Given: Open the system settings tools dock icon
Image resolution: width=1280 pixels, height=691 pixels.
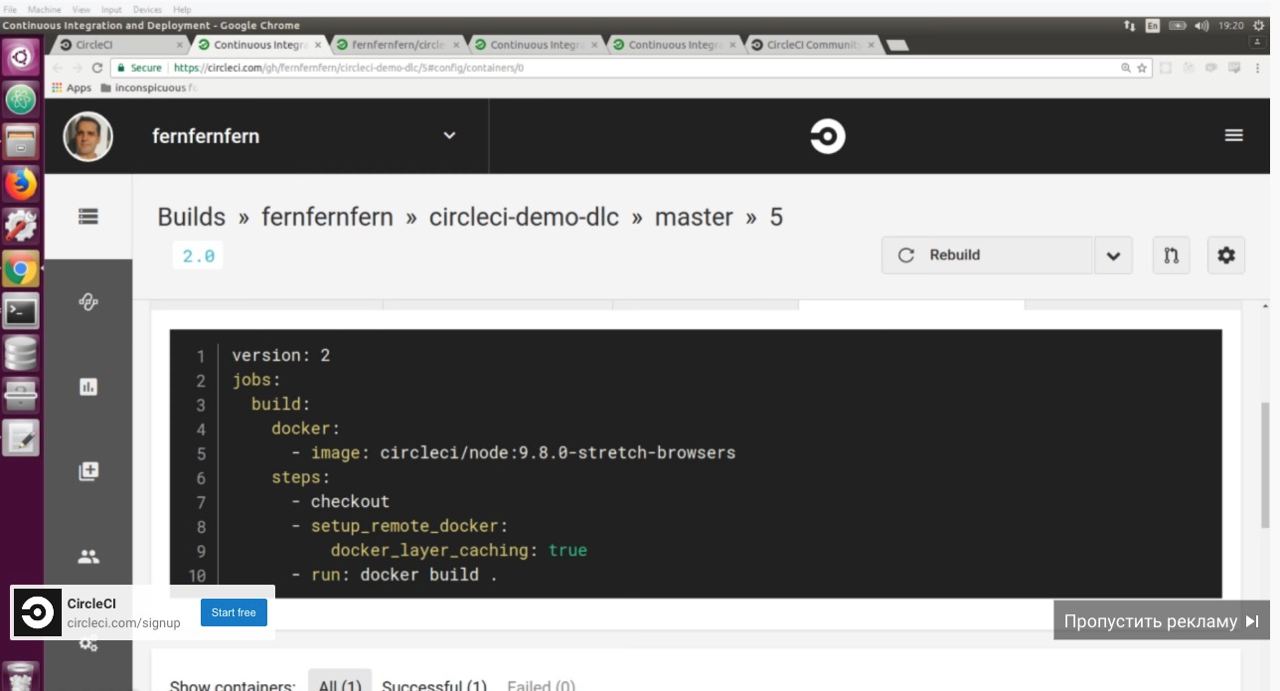Looking at the screenshot, I should tap(20, 226).
